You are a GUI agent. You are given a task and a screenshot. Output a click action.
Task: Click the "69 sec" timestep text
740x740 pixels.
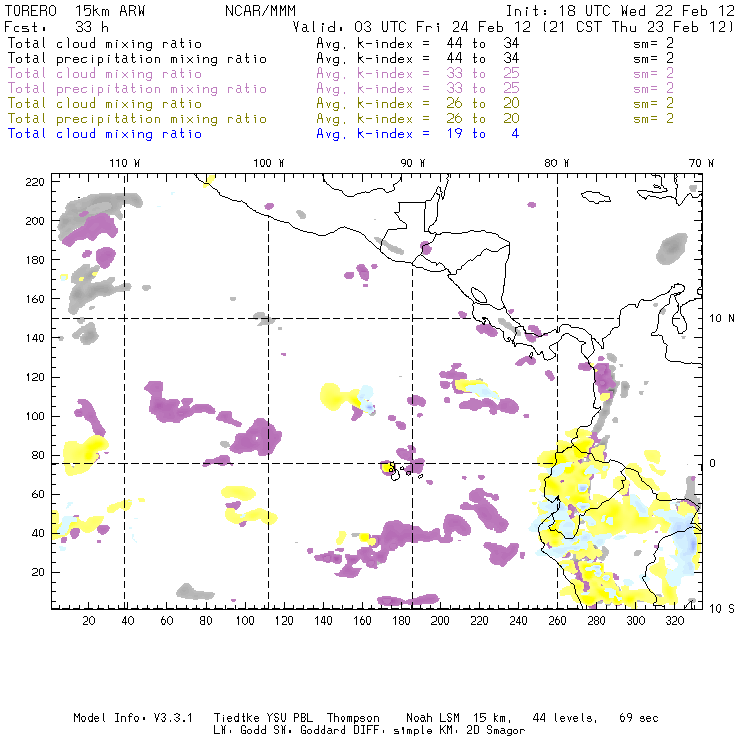[639, 718]
